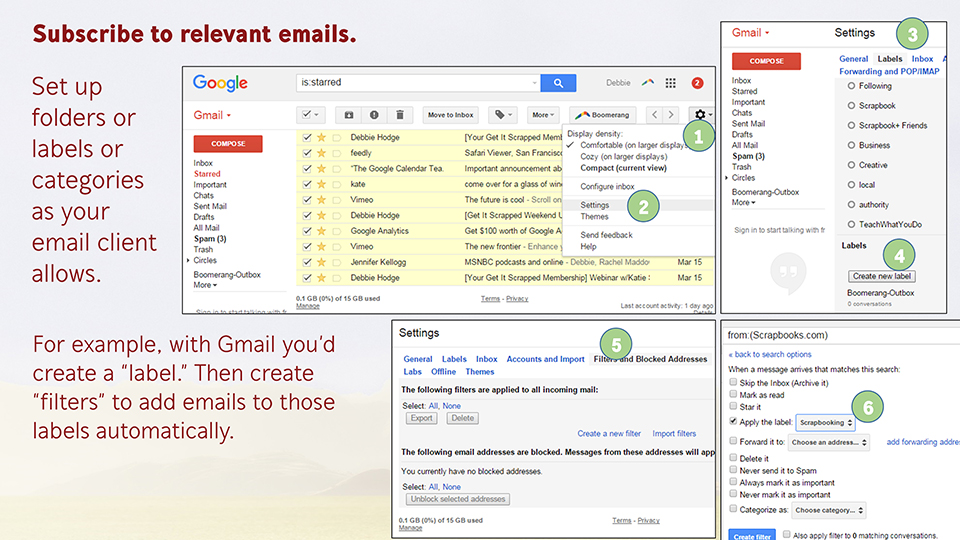This screenshot has height=540, width=960.
Task: Archive selected mail with the toolbar archive icon
Action: click(348, 114)
